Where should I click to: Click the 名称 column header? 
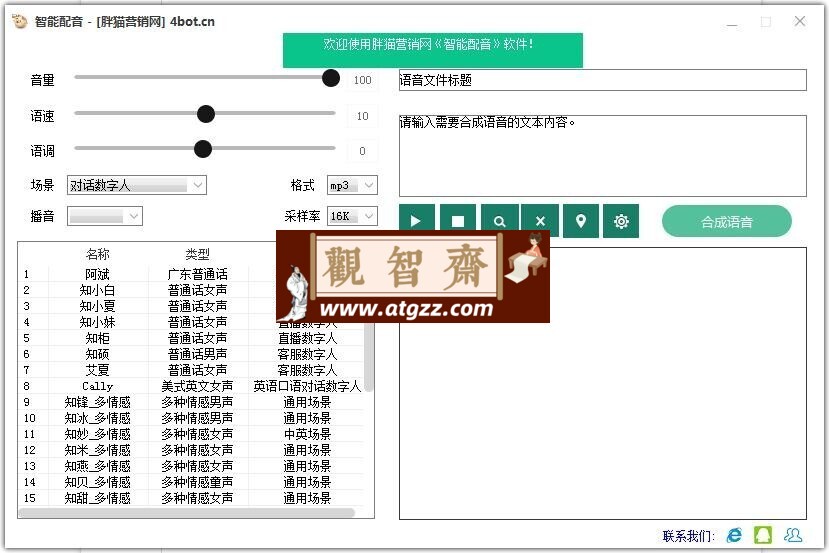(x=98, y=254)
